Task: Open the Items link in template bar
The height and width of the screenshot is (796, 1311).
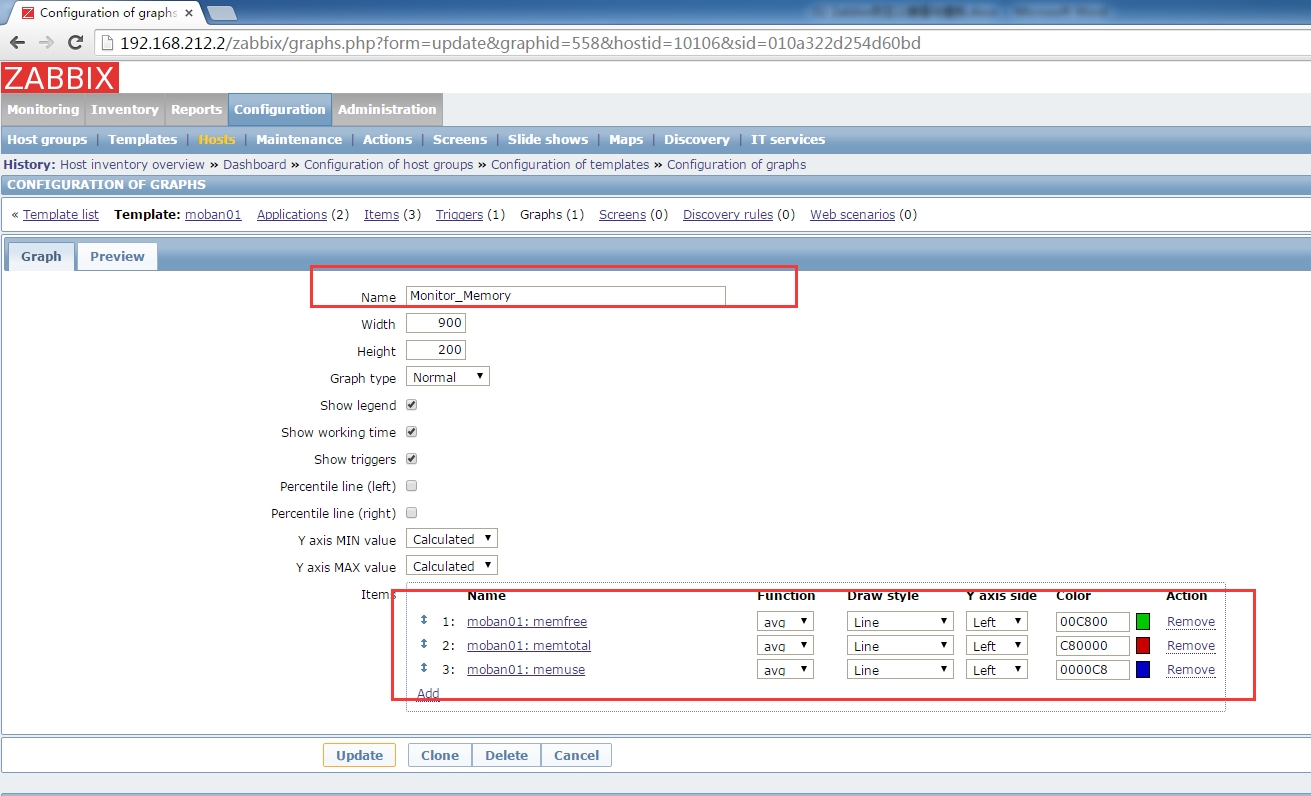Action: click(x=381, y=214)
